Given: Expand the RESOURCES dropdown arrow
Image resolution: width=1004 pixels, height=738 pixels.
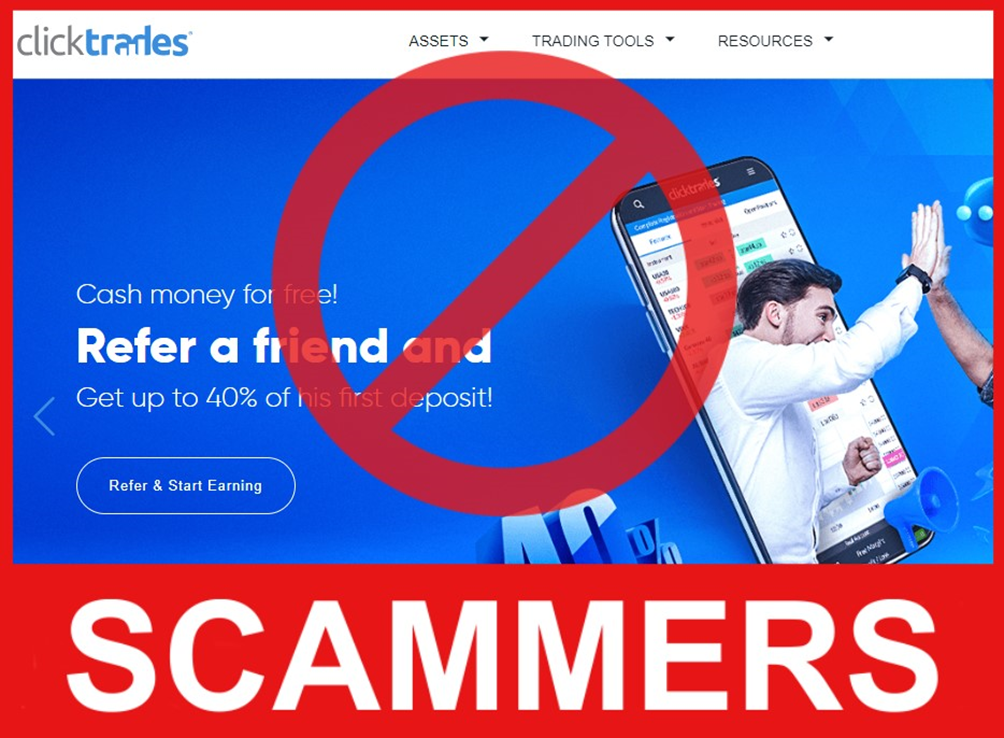Looking at the screenshot, I should (829, 40).
